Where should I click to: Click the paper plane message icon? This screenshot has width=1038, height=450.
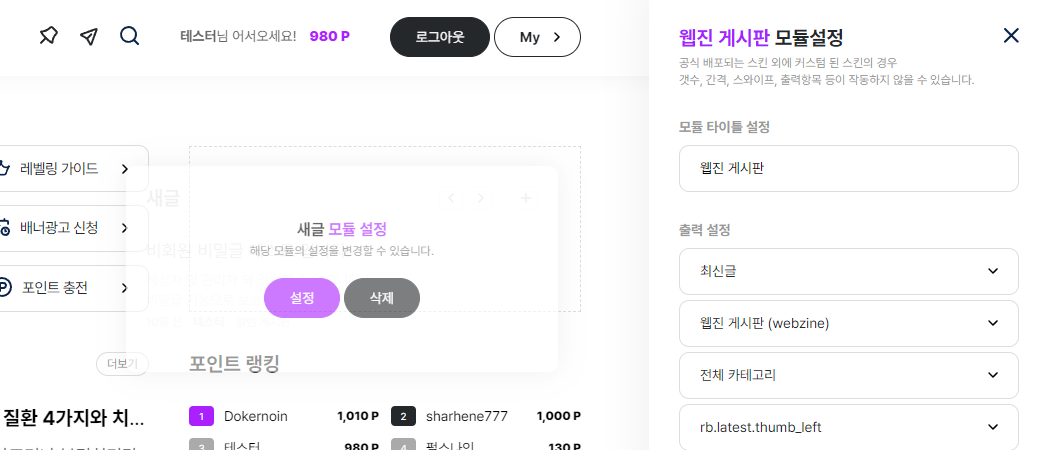pyautogui.click(x=89, y=37)
